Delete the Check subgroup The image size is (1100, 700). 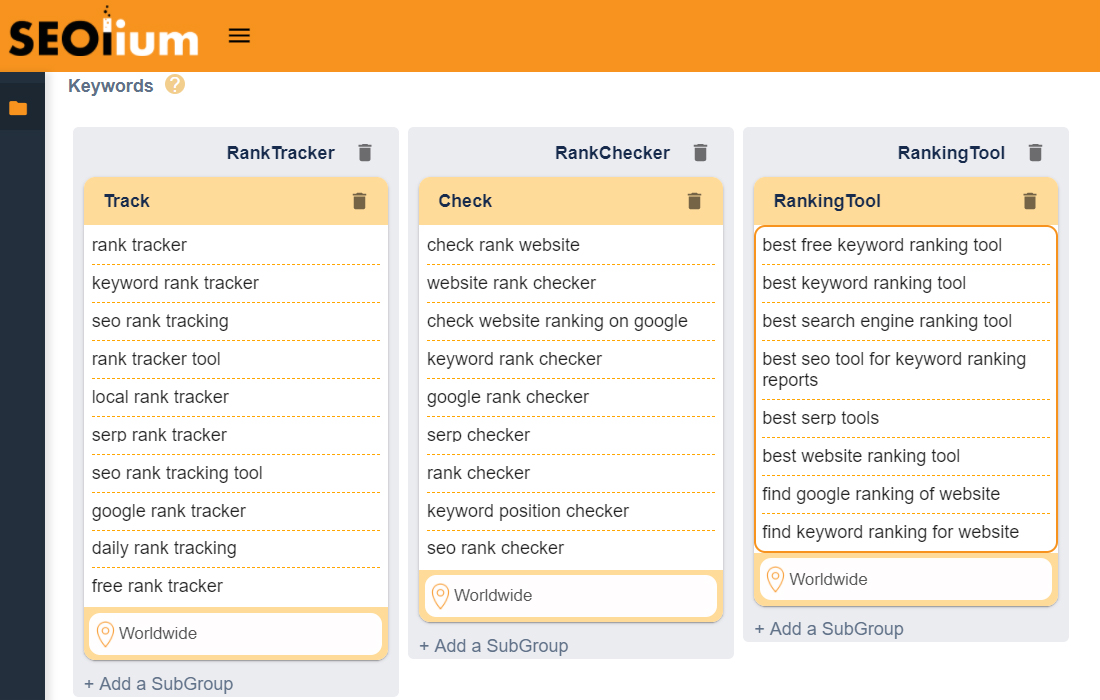(695, 201)
